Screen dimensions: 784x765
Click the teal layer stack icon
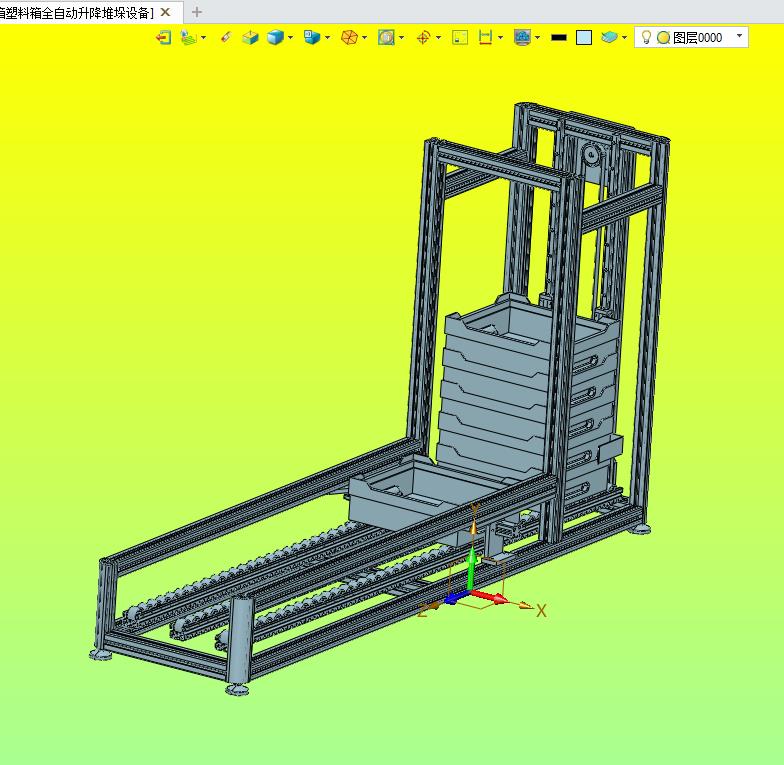[609, 38]
